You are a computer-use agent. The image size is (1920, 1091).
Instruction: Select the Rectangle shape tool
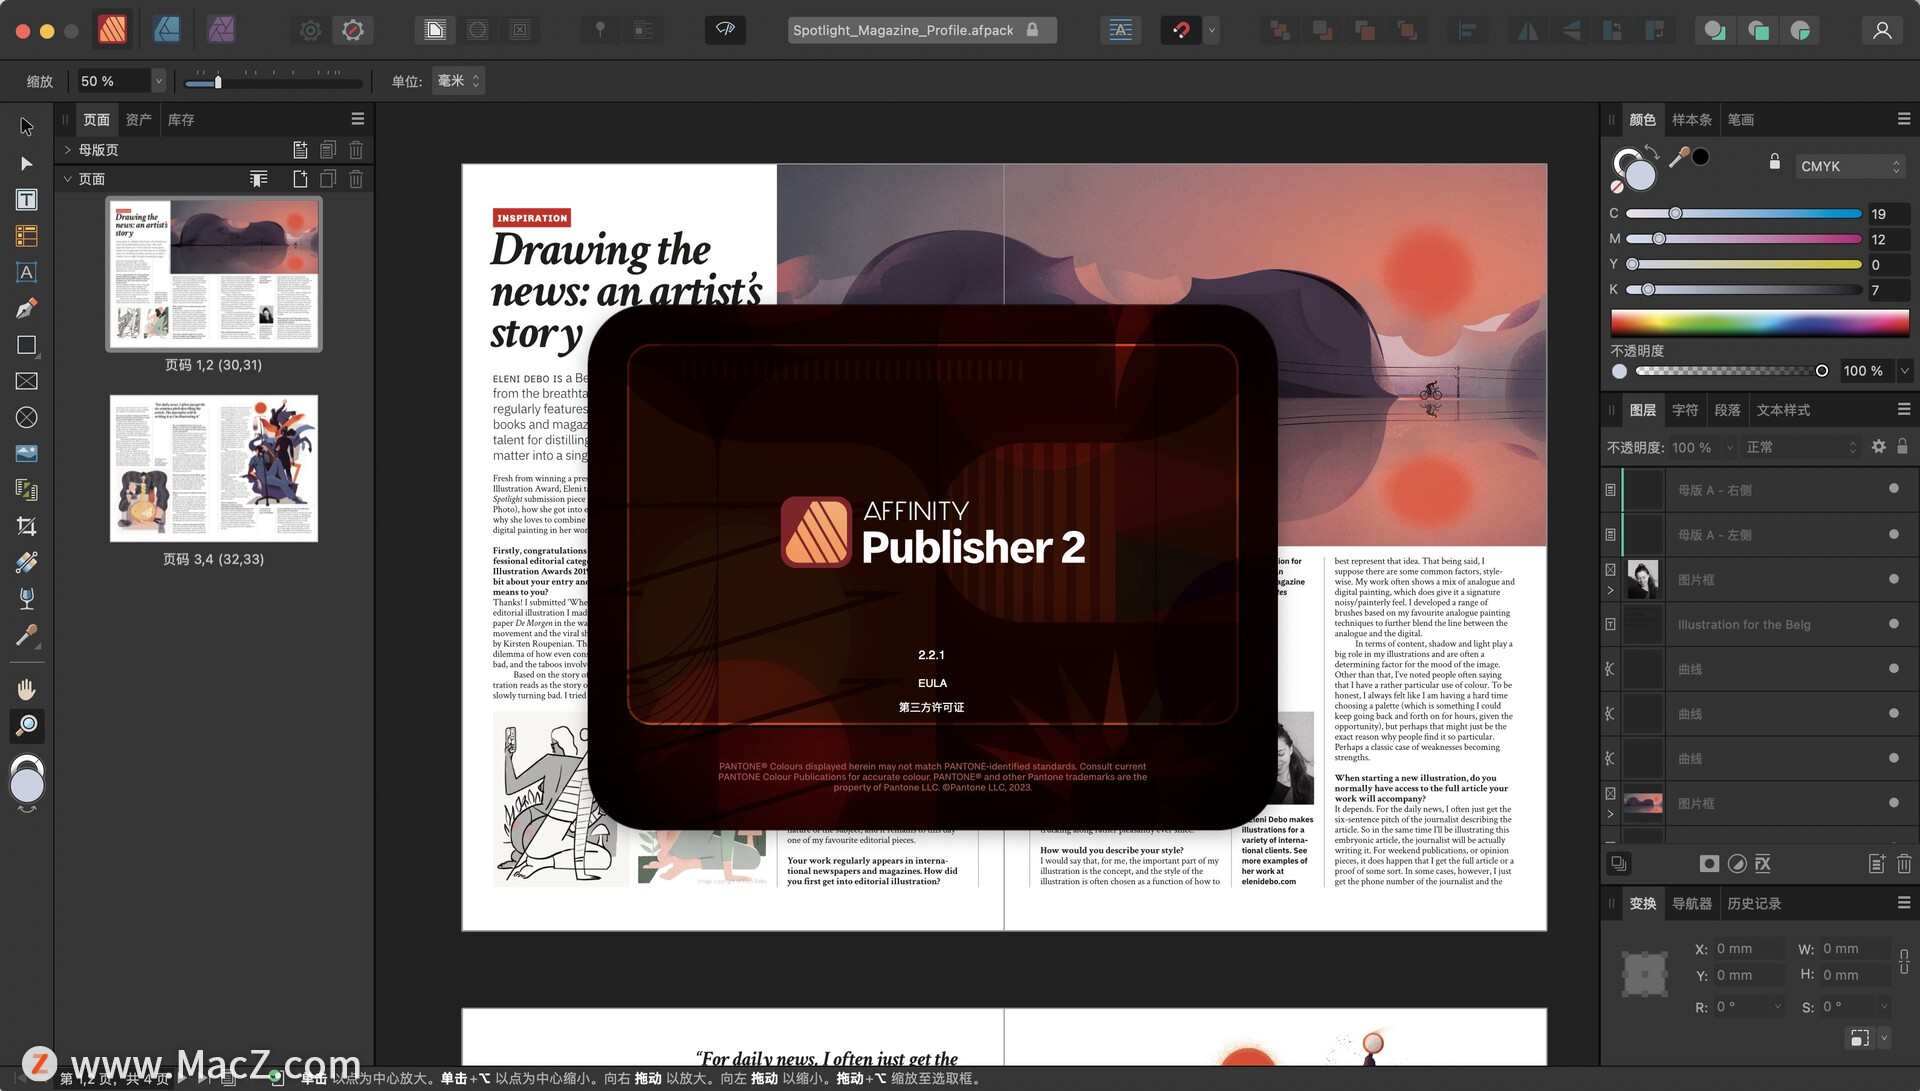pyautogui.click(x=27, y=345)
